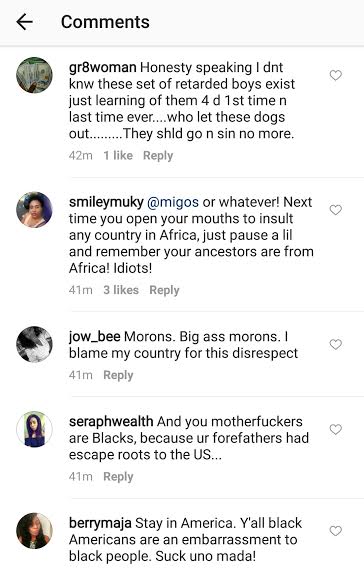364x571 pixels.
Task: Open the gr8woman username link
Action: click(103, 67)
